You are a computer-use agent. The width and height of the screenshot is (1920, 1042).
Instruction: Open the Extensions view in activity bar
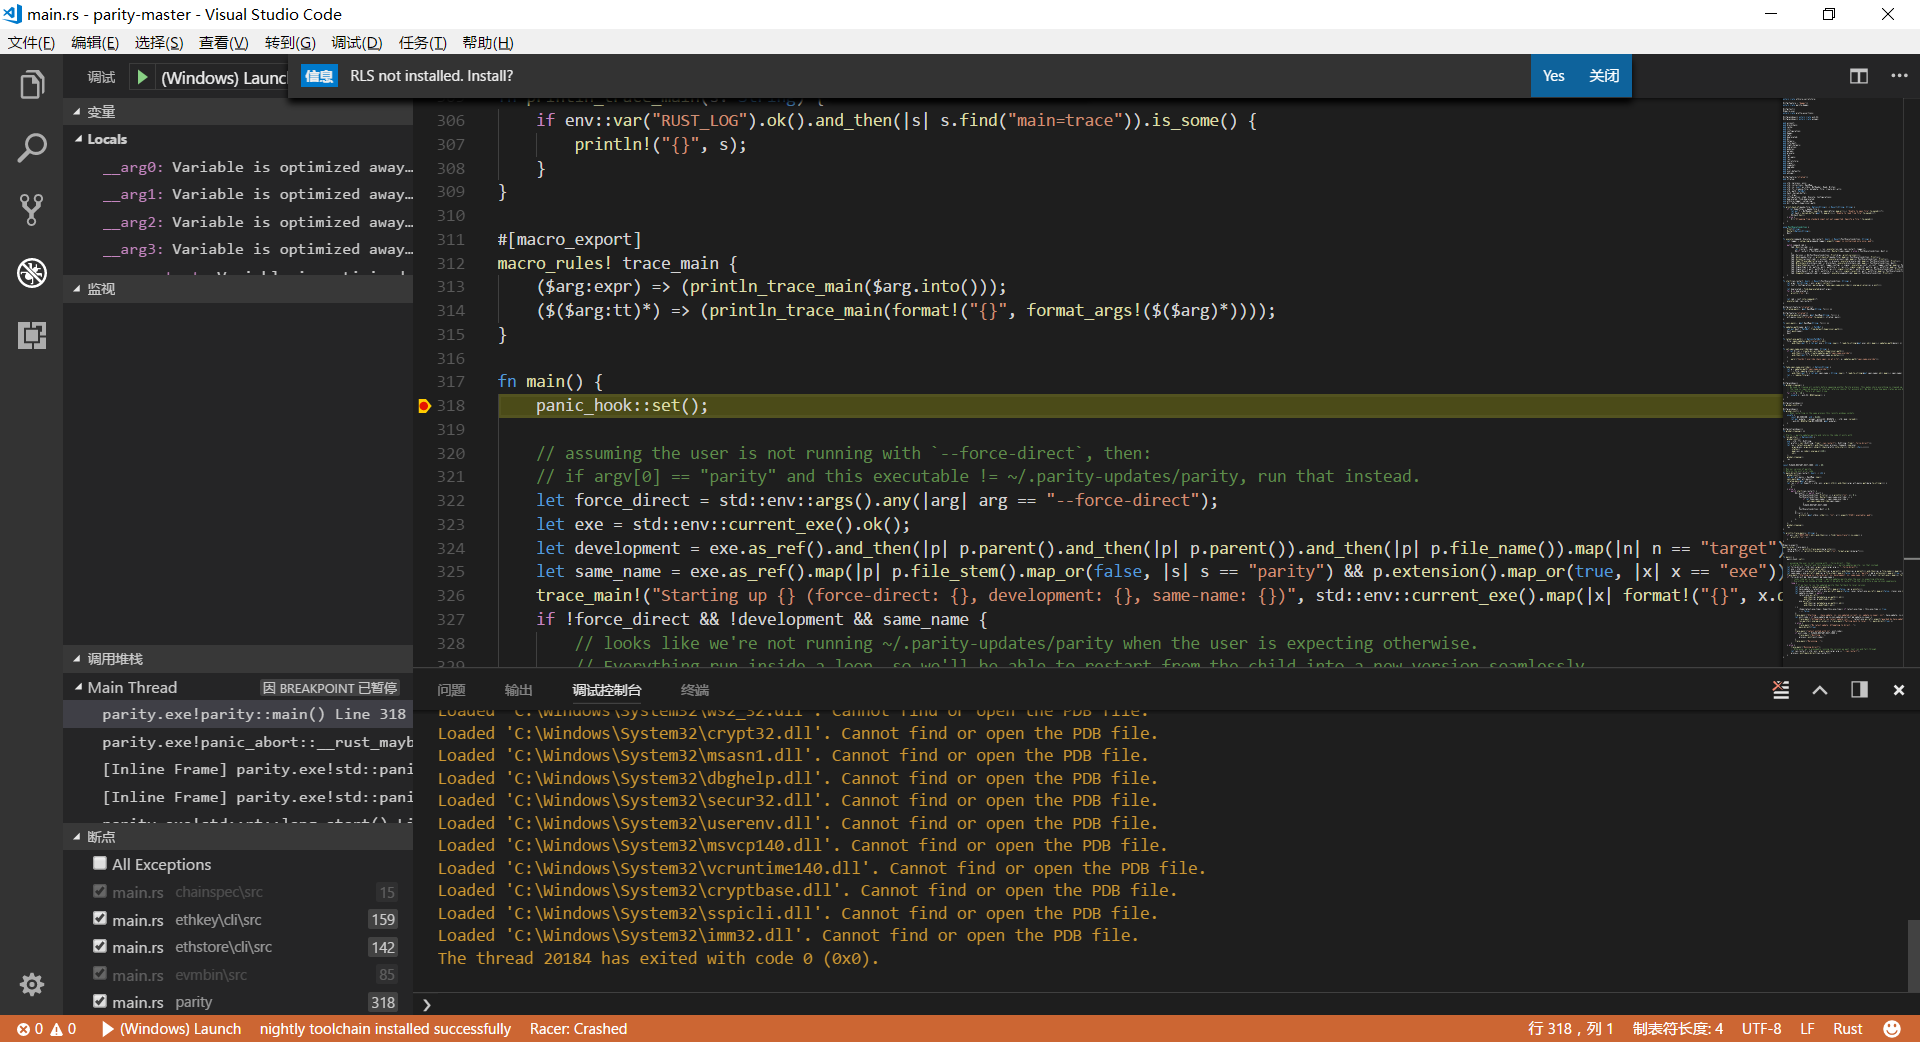pyautogui.click(x=32, y=335)
